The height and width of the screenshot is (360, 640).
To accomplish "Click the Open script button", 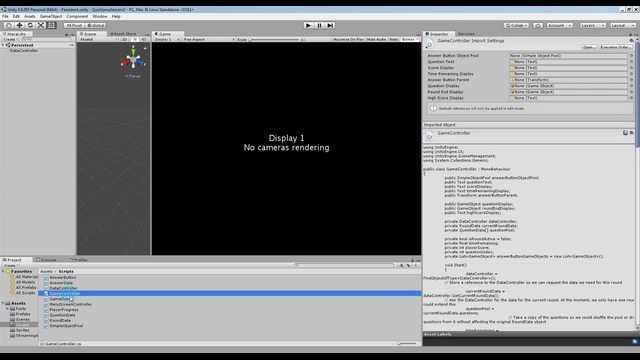I will pyautogui.click(x=588, y=47).
